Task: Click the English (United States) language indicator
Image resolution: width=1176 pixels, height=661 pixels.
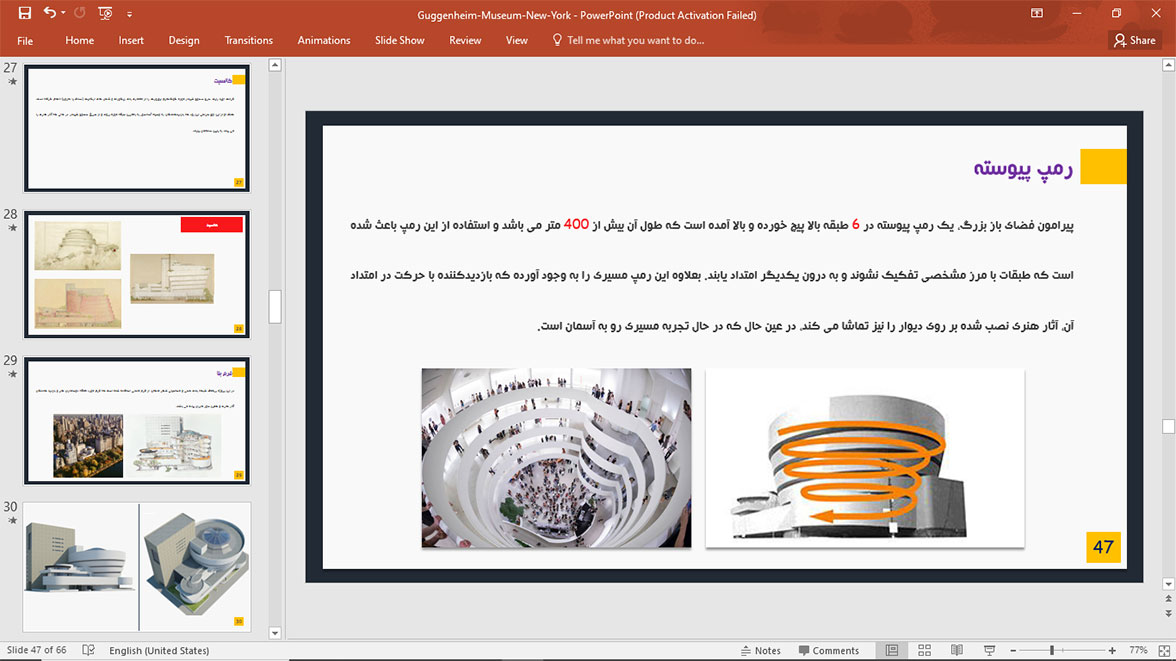Action: [159, 650]
